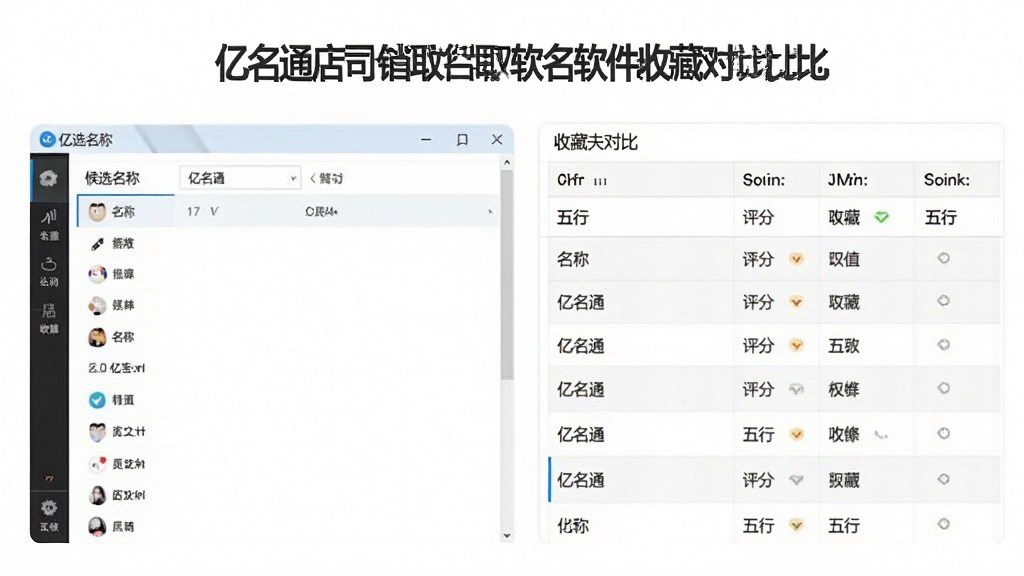Screen dimensions: 1024x576
Task: Select the Z.0 亿 entry in the list
Action: click(x=116, y=368)
